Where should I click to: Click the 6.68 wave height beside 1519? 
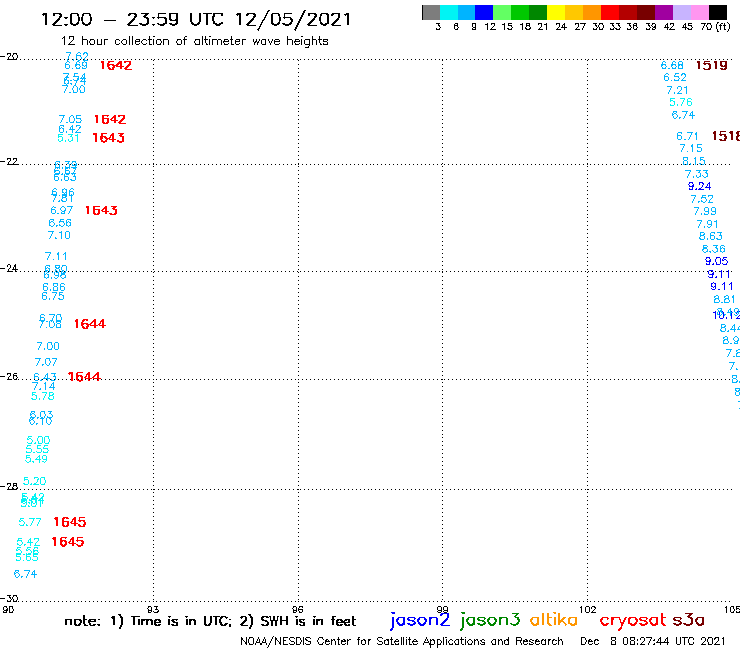(672, 65)
